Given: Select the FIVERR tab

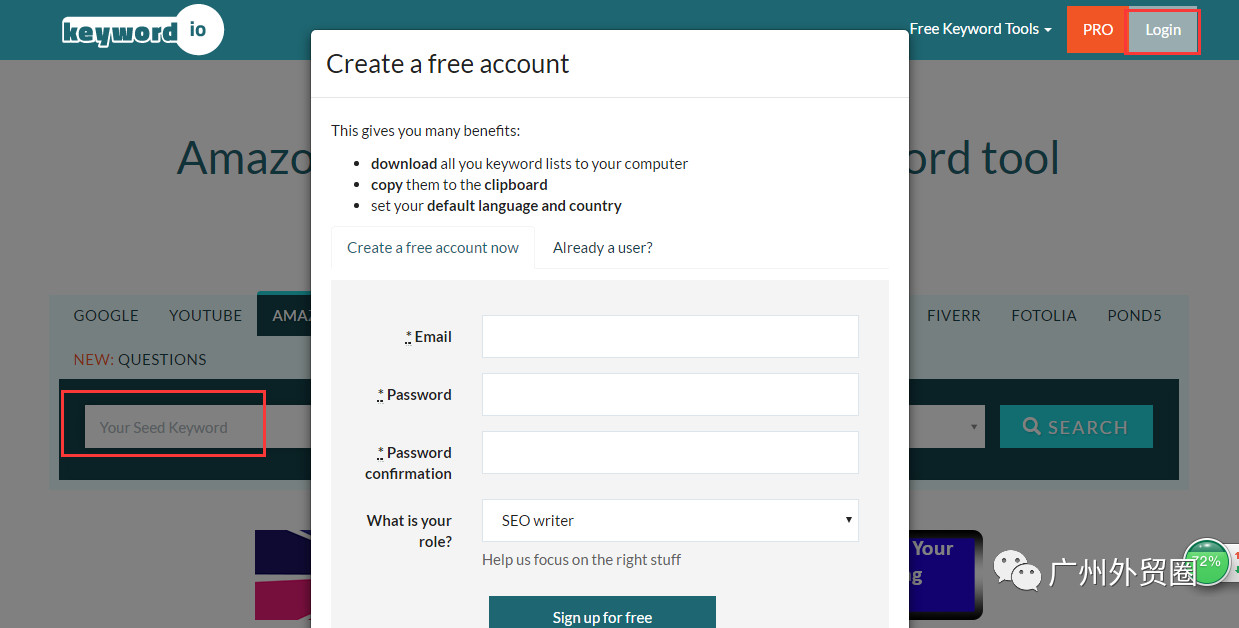Looking at the screenshot, I should coord(954,315).
